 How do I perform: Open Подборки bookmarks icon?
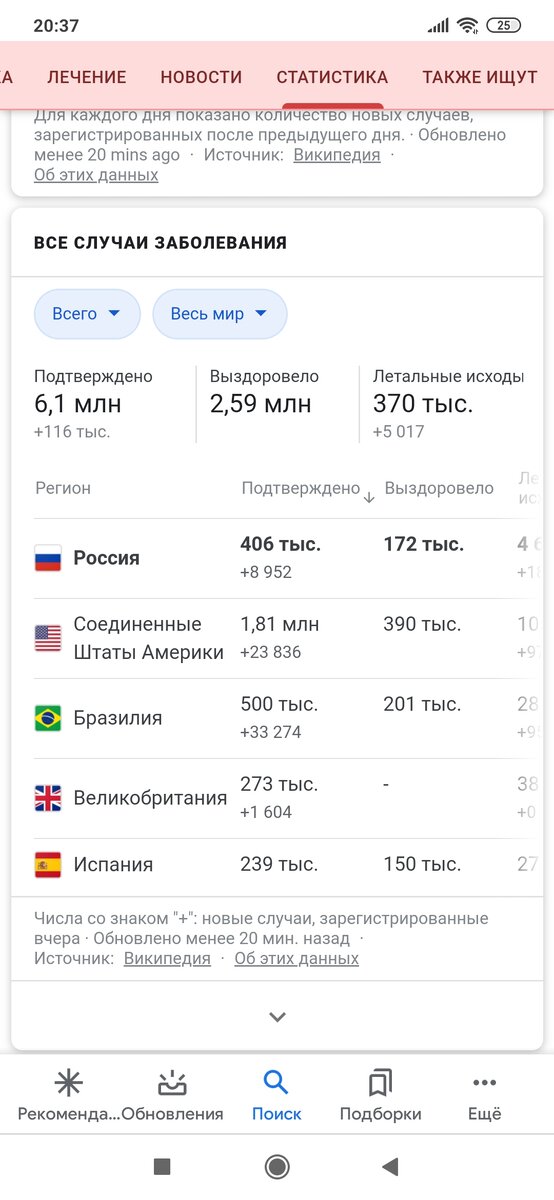pyautogui.click(x=380, y=1082)
